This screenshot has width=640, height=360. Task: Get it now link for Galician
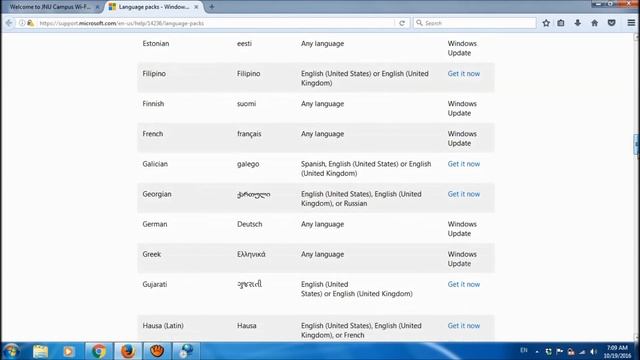tap(464, 164)
